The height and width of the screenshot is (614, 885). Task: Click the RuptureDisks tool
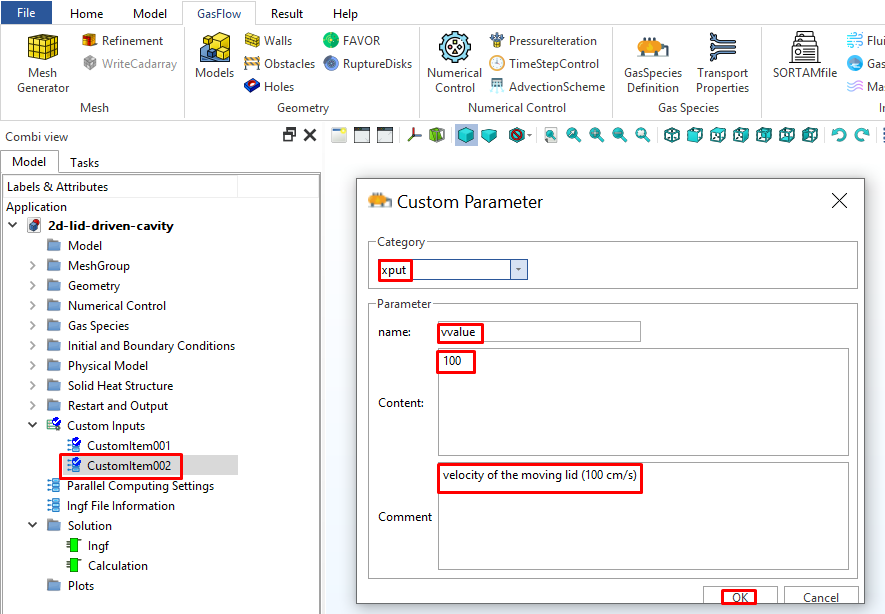[x=366, y=64]
